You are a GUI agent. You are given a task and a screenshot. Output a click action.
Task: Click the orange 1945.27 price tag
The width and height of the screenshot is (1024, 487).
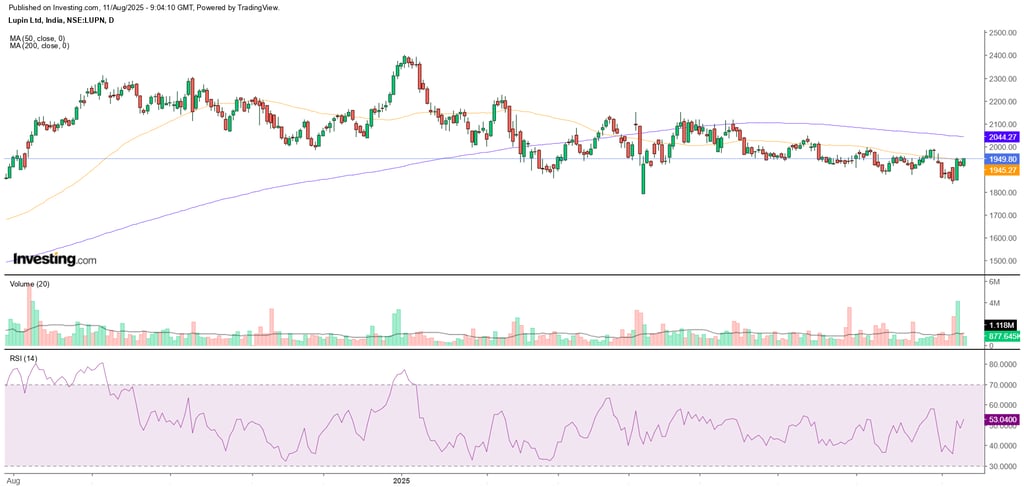click(x=1000, y=170)
